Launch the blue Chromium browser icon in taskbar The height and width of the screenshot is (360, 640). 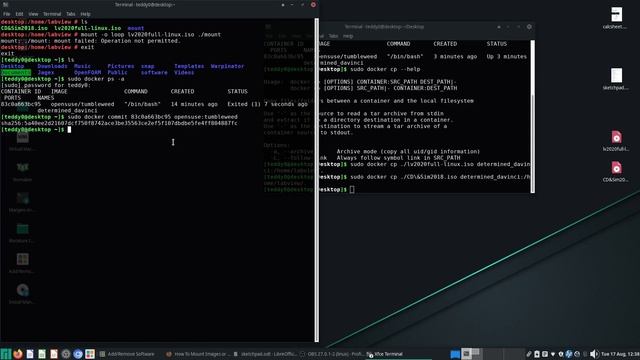78,354
